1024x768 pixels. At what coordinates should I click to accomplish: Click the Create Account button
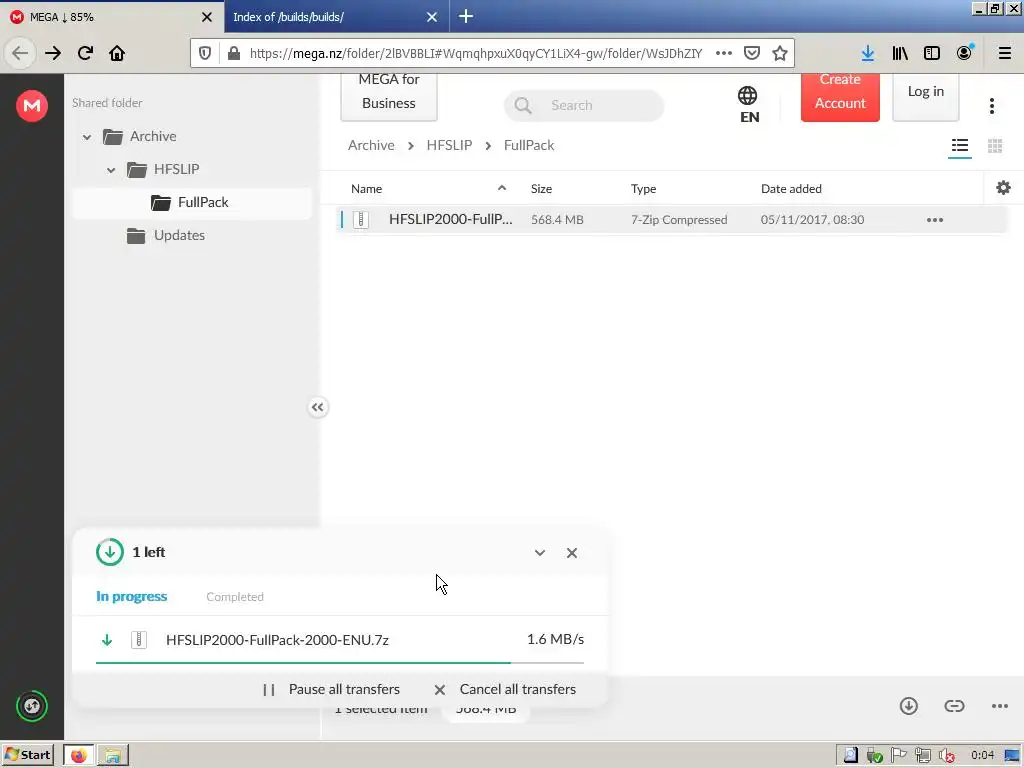[840, 97]
